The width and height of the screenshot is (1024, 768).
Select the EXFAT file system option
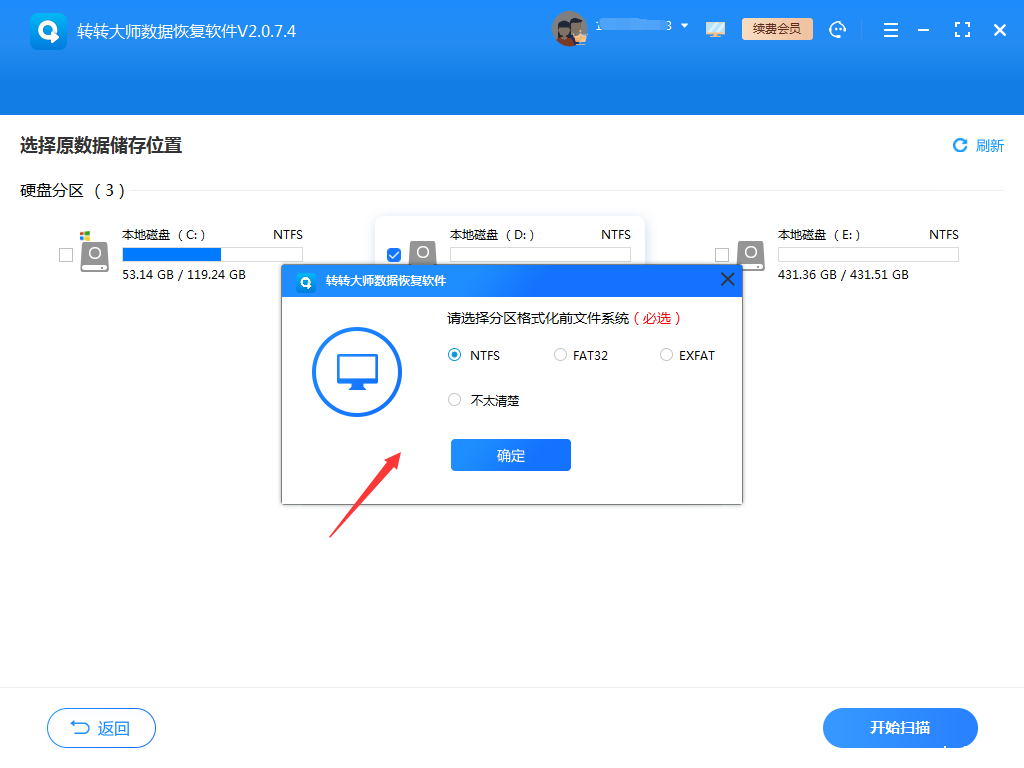[x=666, y=355]
